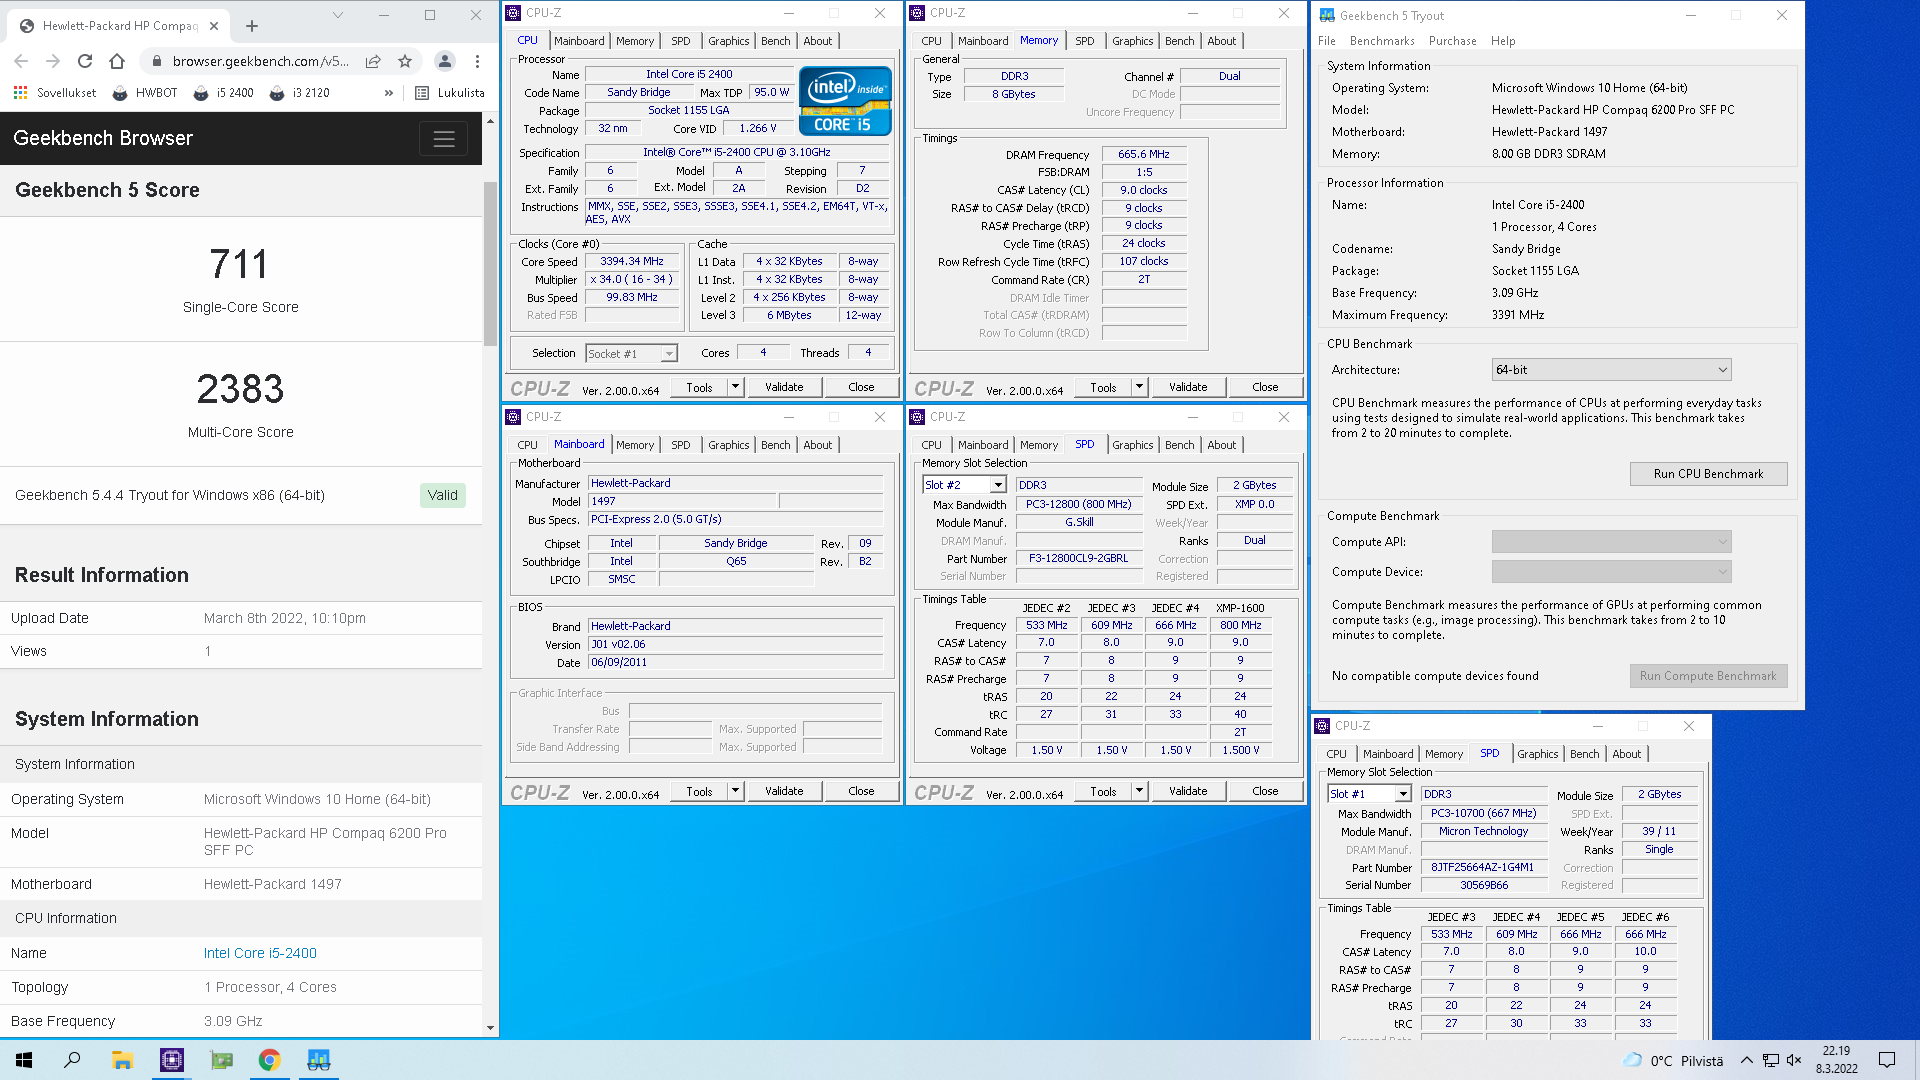Image resolution: width=1920 pixels, height=1080 pixels.
Task: Click the 2383 multi-core score
Action: 240,389
